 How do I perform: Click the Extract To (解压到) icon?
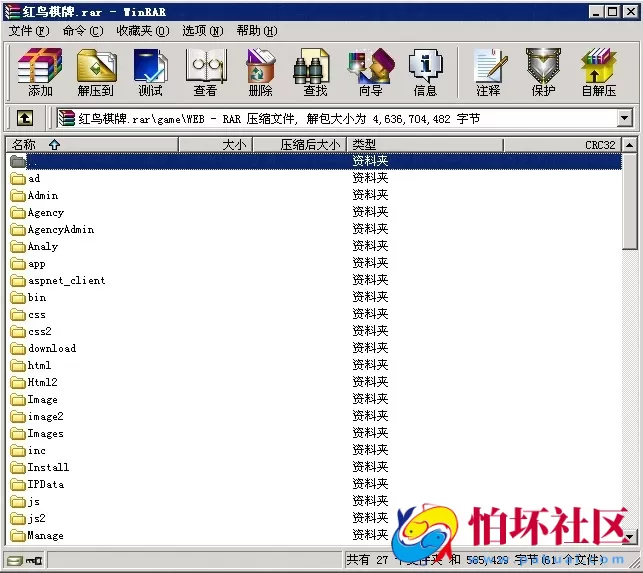(x=96, y=73)
